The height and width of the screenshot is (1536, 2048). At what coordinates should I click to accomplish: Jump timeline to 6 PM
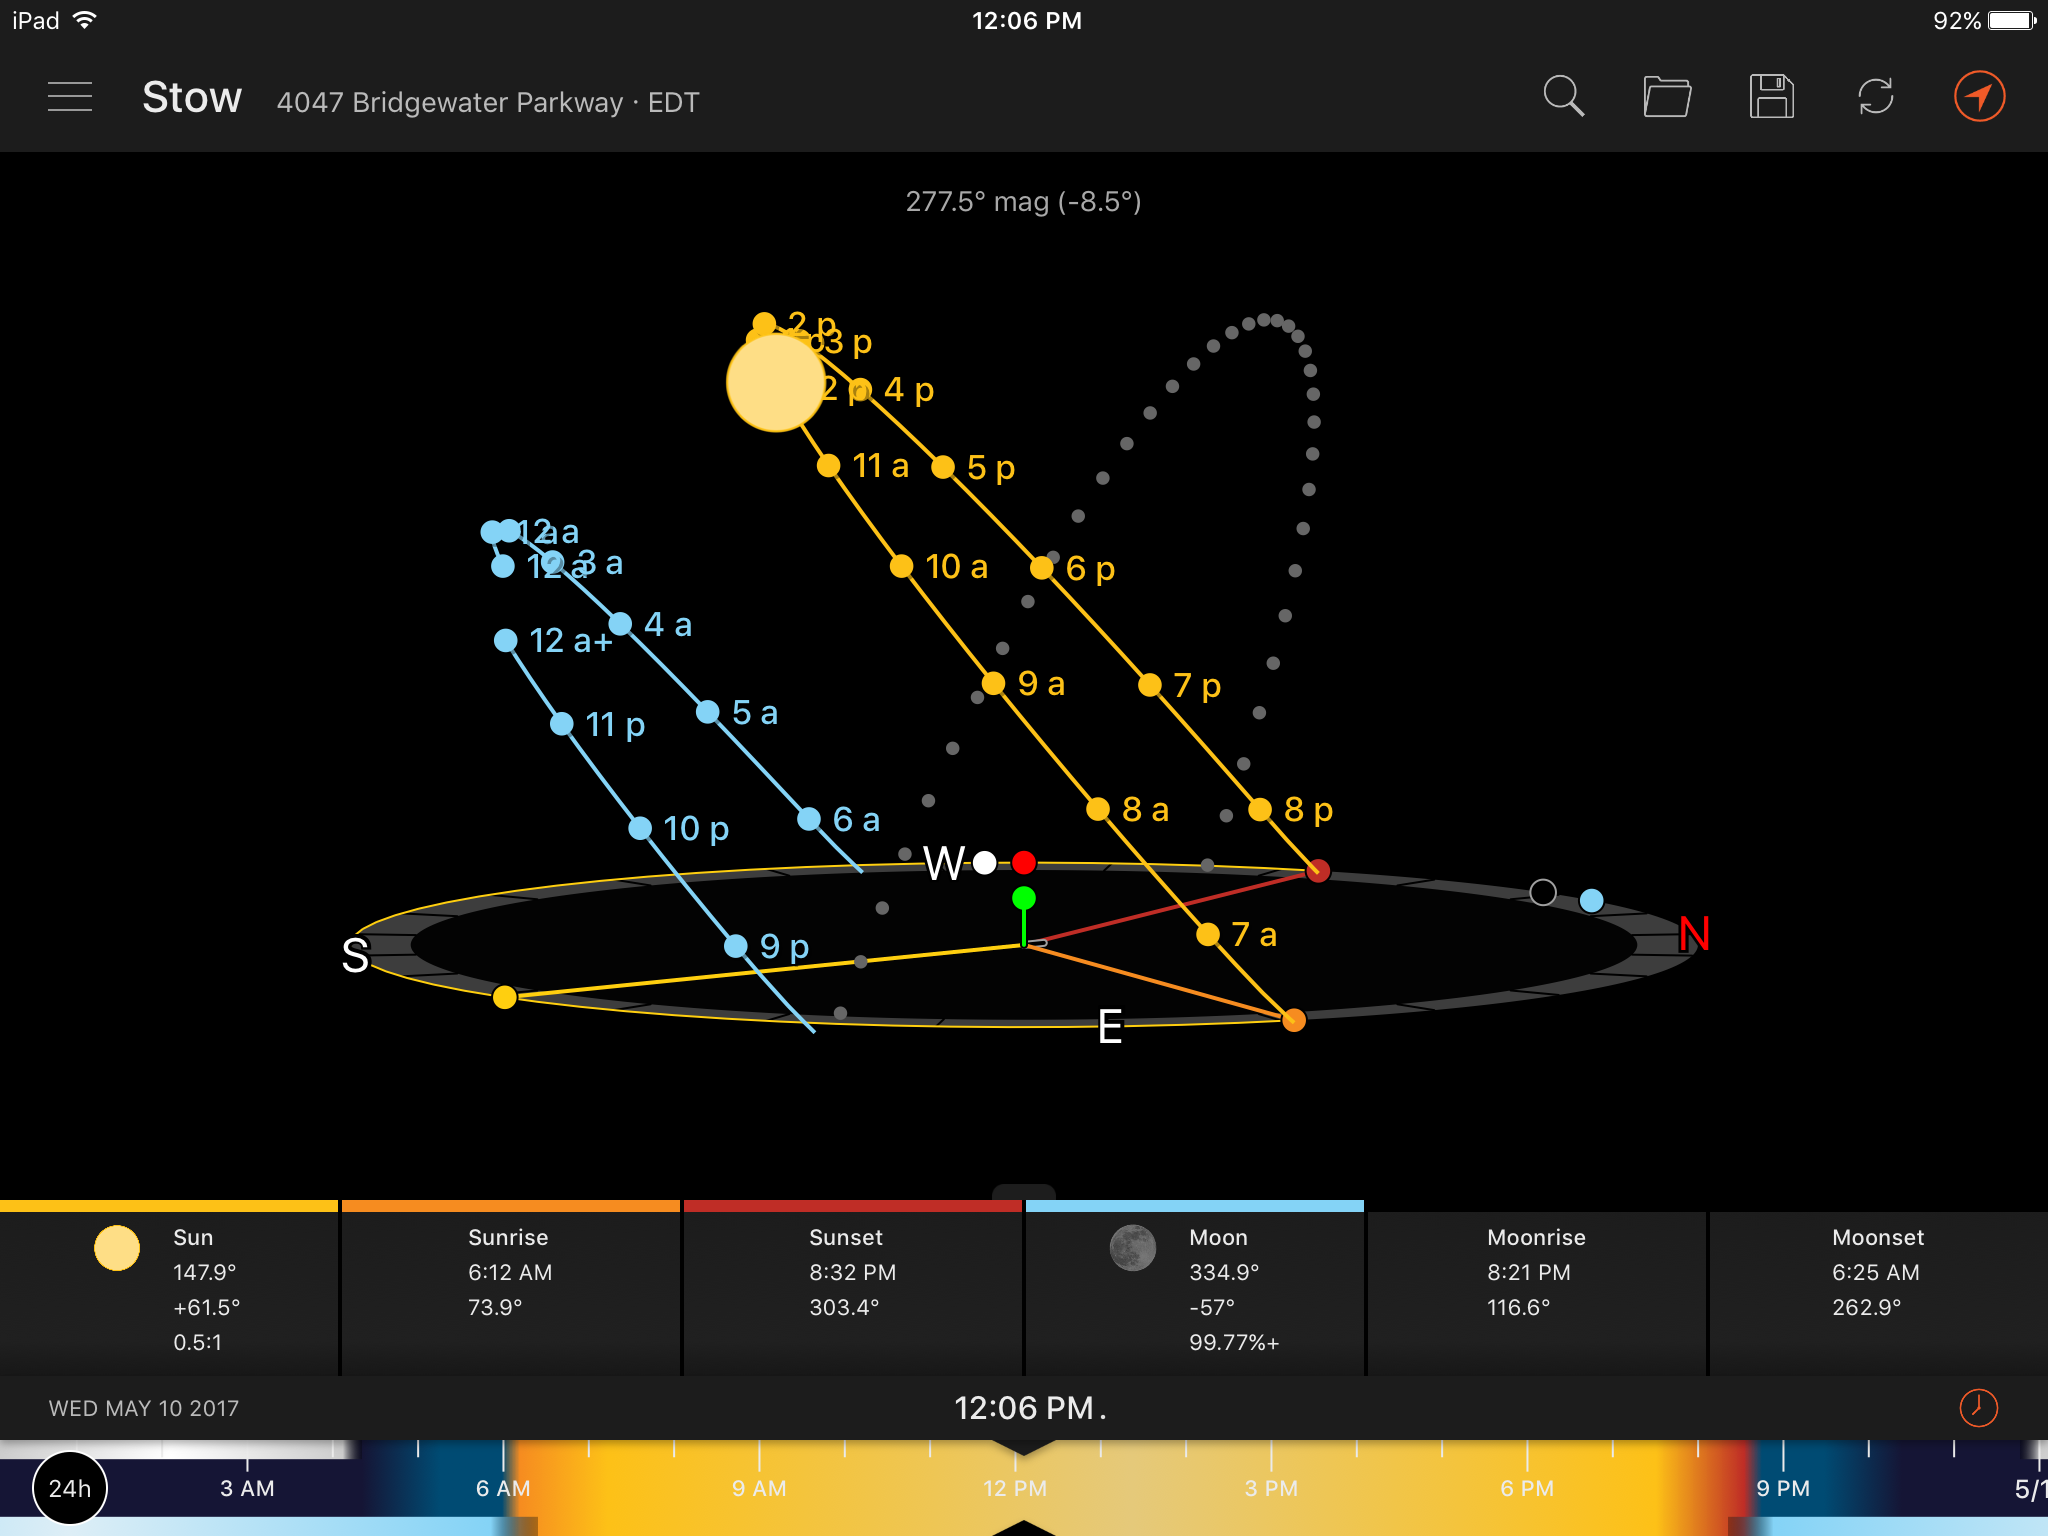click(x=1527, y=1488)
